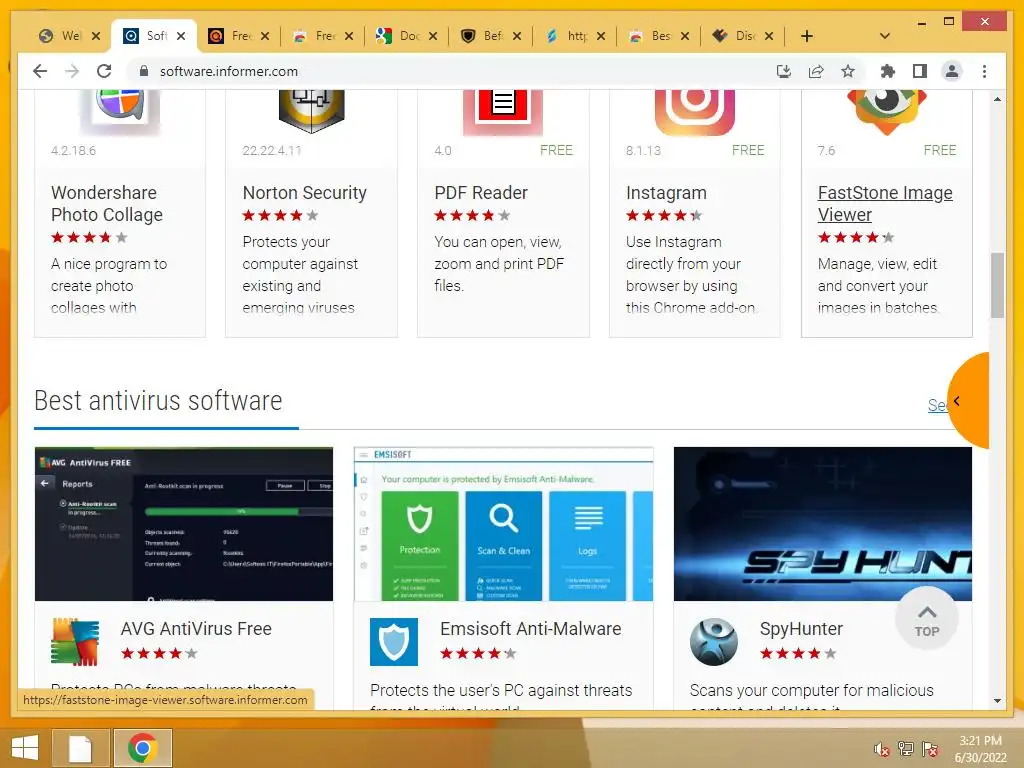
Task: Click the muted volume tray icon
Action: [x=882, y=749]
